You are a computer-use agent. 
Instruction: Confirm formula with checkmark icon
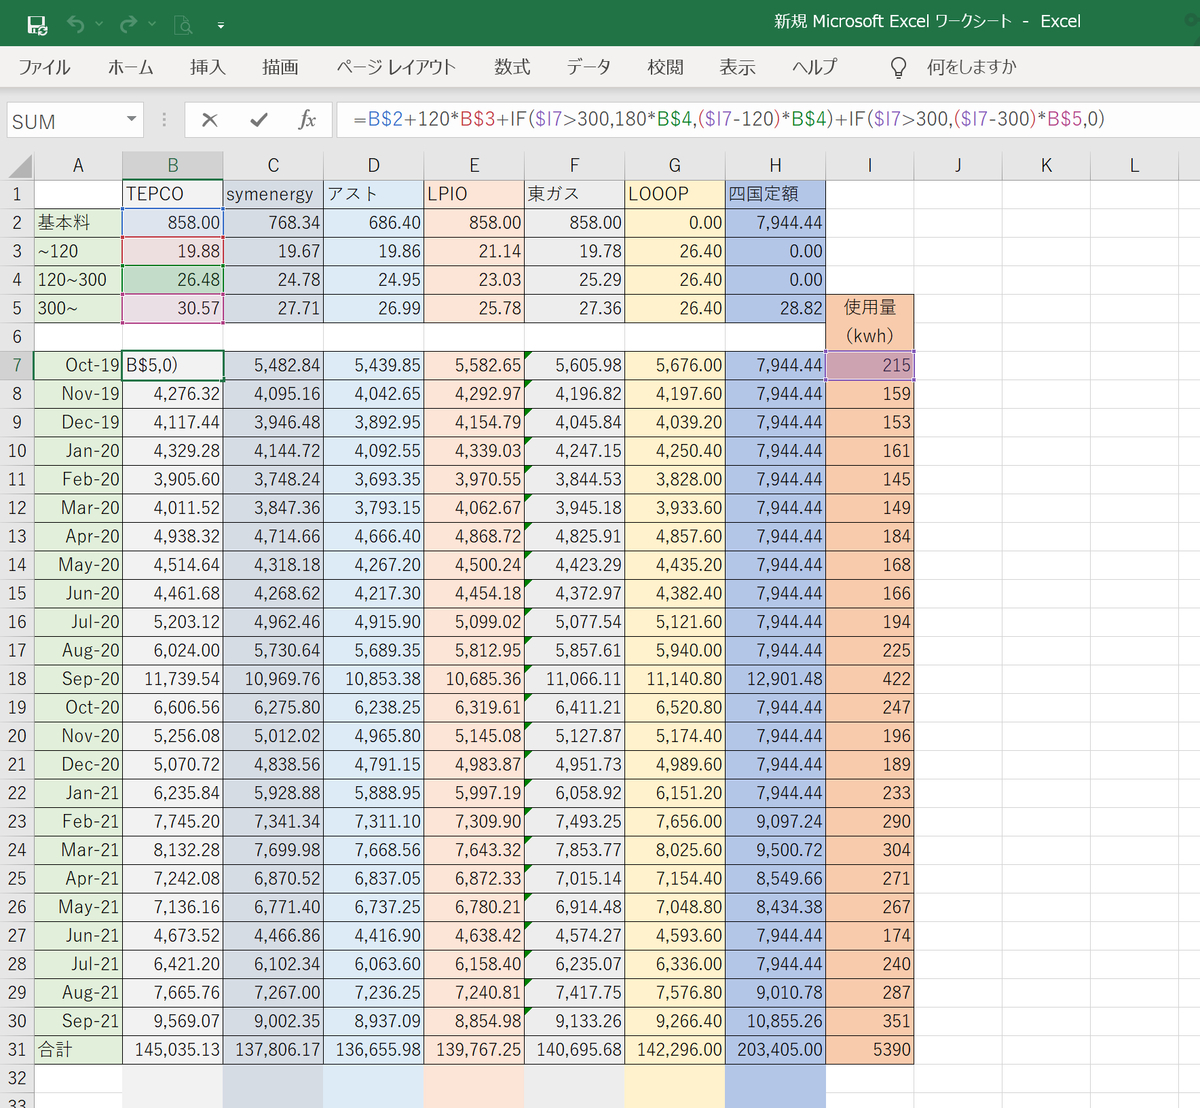click(259, 120)
